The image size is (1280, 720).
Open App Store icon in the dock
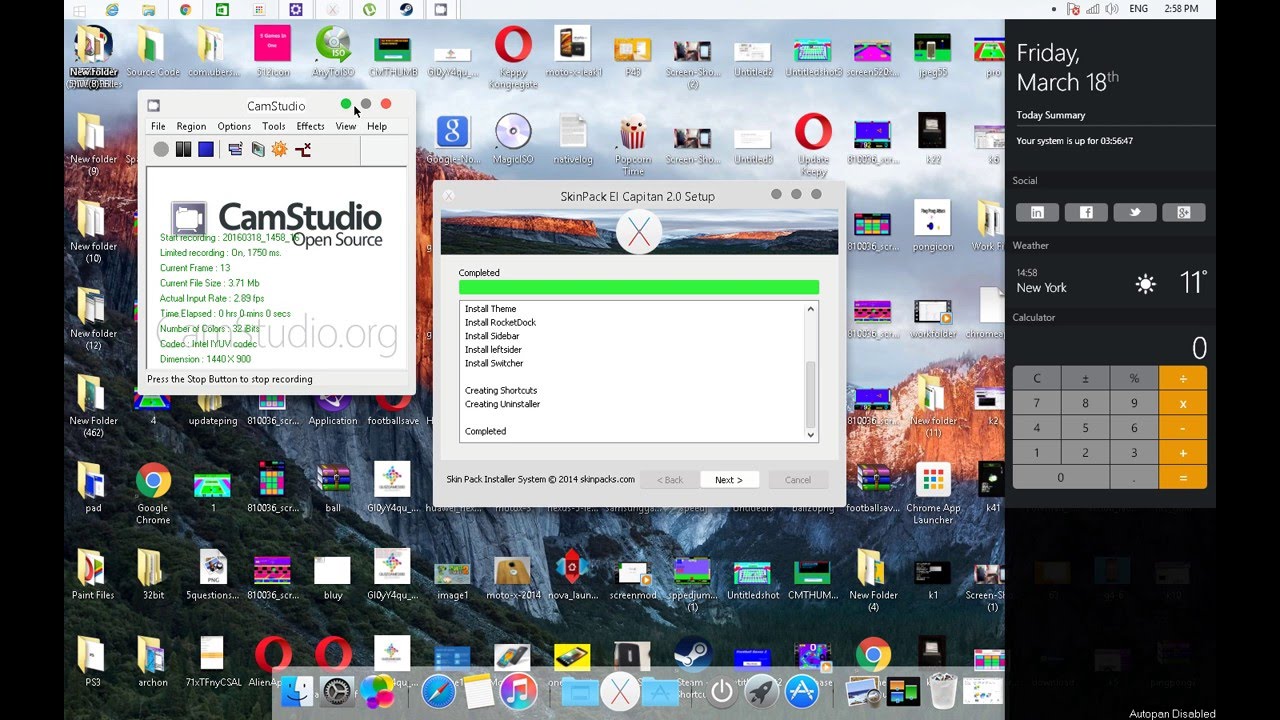(x=802, y=691)
